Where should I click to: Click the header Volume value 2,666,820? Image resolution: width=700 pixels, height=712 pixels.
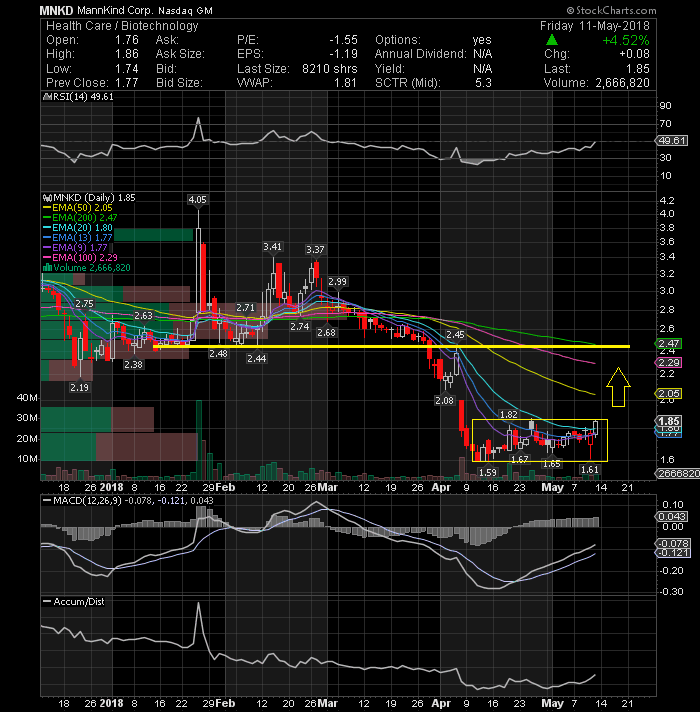[622, 83]
